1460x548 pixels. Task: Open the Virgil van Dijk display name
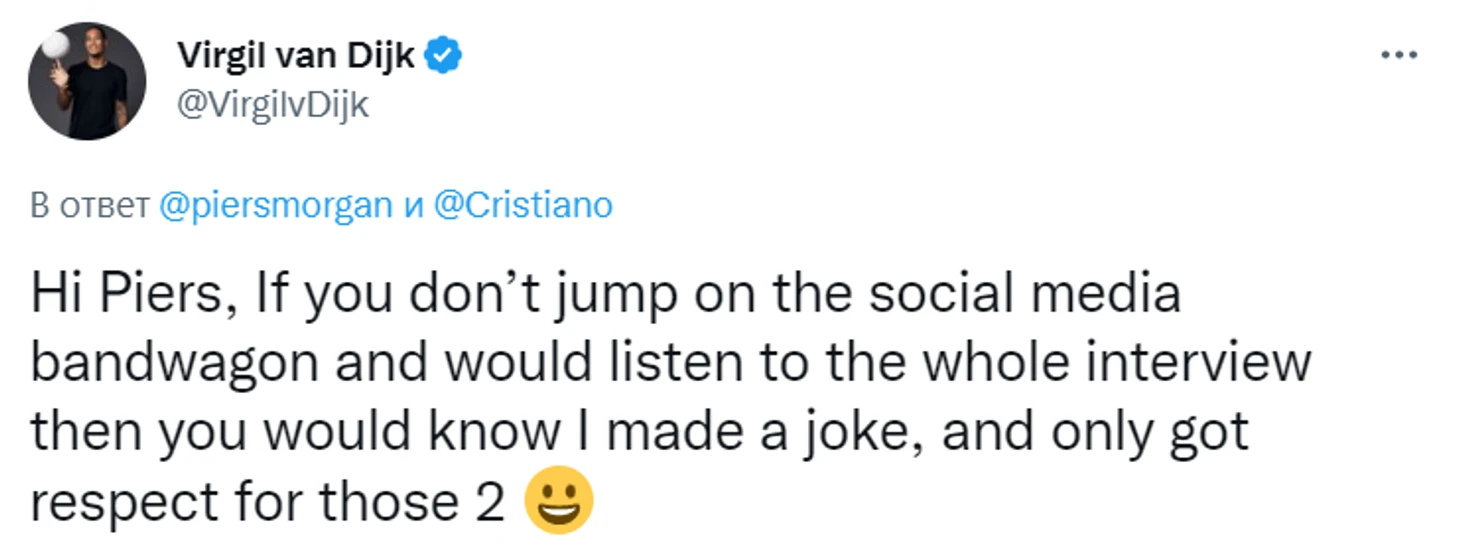[296, 57]
